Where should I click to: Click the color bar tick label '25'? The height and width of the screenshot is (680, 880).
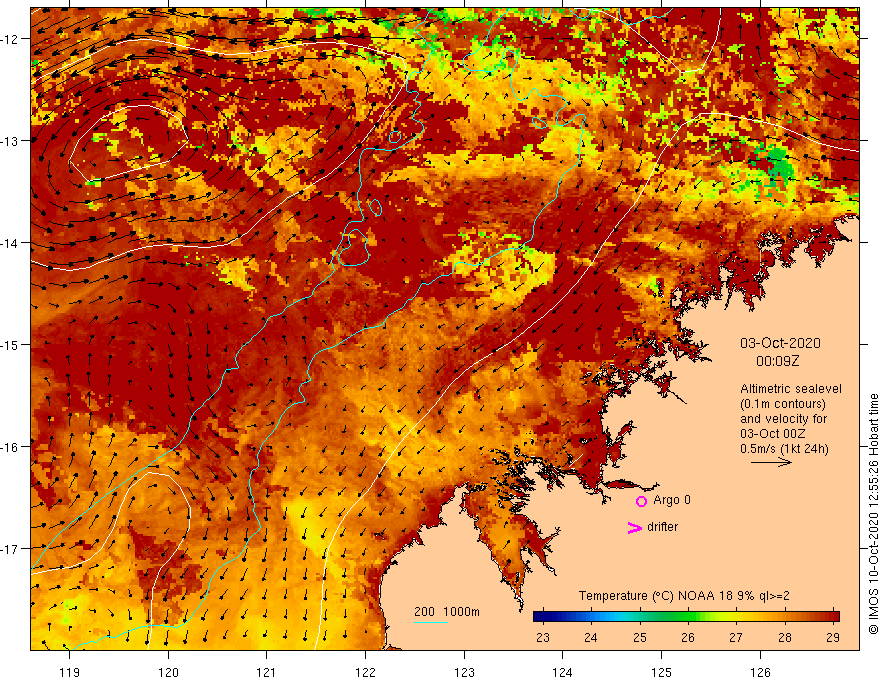(x=640, y=637)
